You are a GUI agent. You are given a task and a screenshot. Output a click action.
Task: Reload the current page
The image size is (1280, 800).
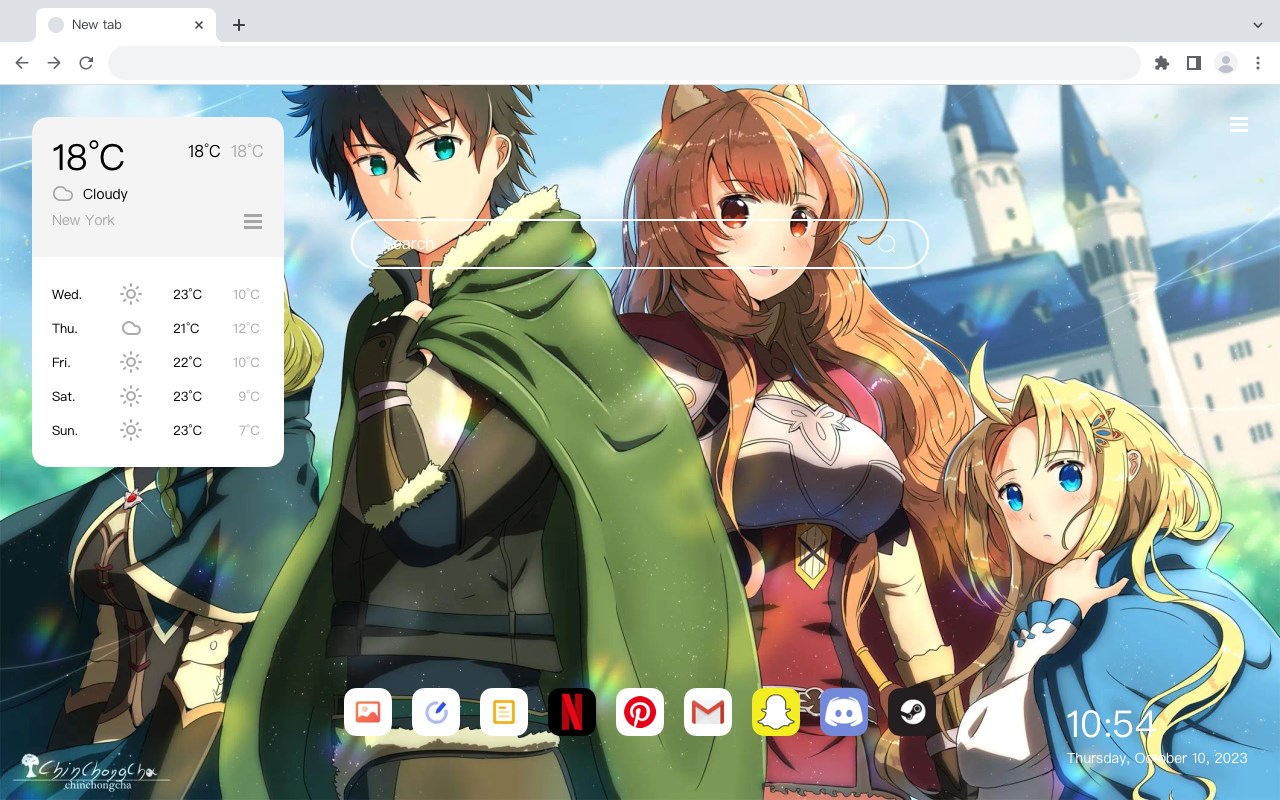[86, 63]
